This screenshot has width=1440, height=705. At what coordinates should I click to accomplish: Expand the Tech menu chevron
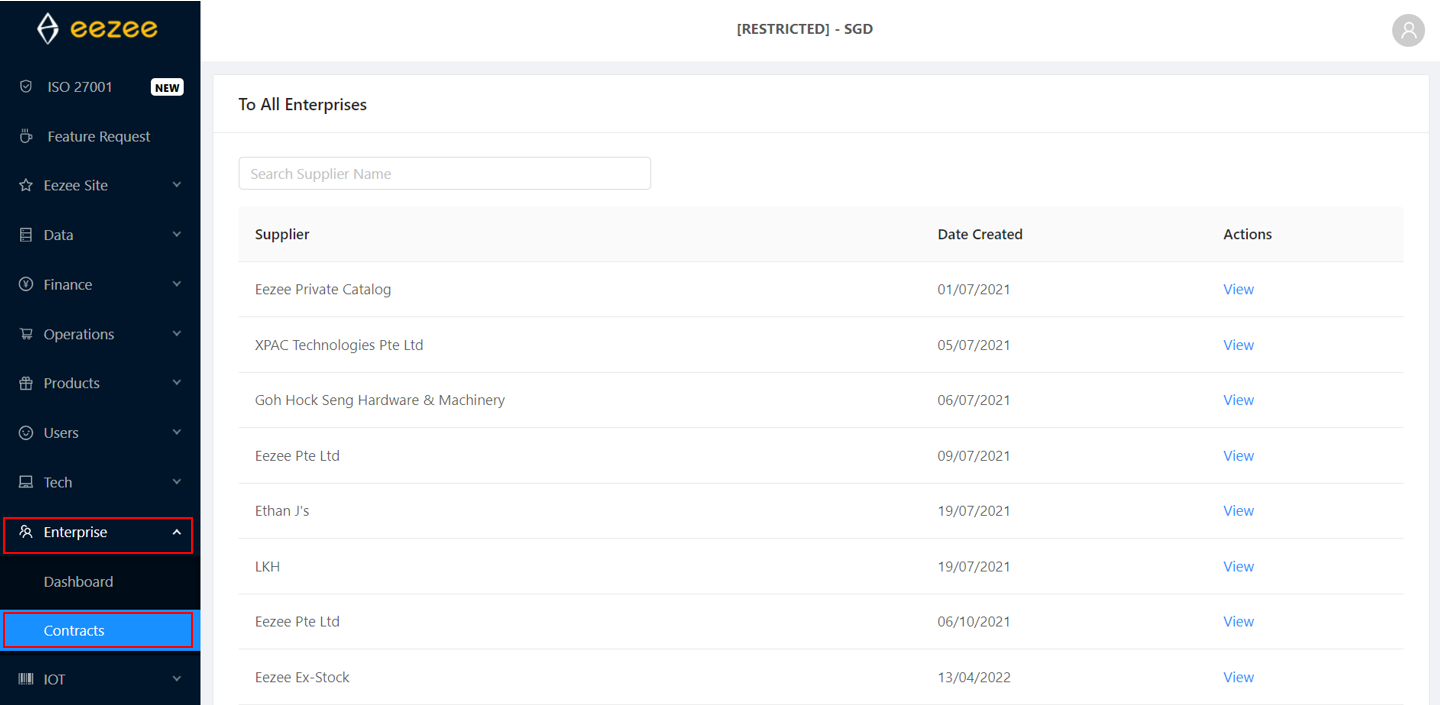177,482
